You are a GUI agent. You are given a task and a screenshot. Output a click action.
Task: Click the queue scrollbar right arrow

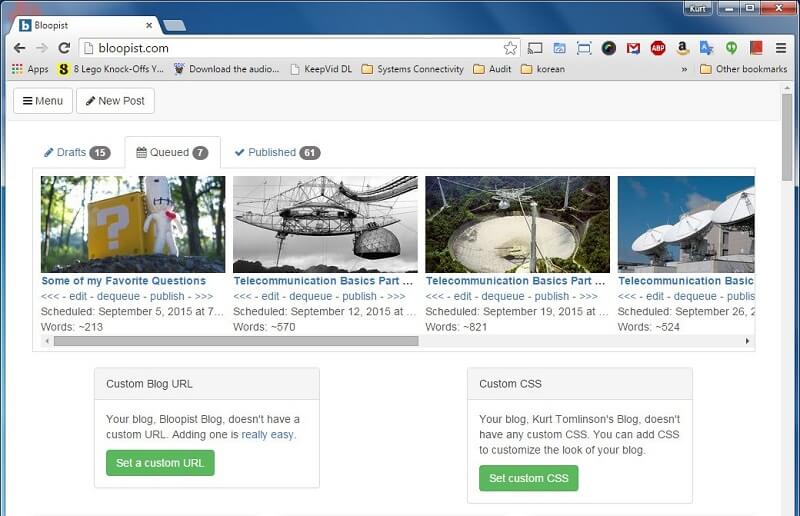747,341
